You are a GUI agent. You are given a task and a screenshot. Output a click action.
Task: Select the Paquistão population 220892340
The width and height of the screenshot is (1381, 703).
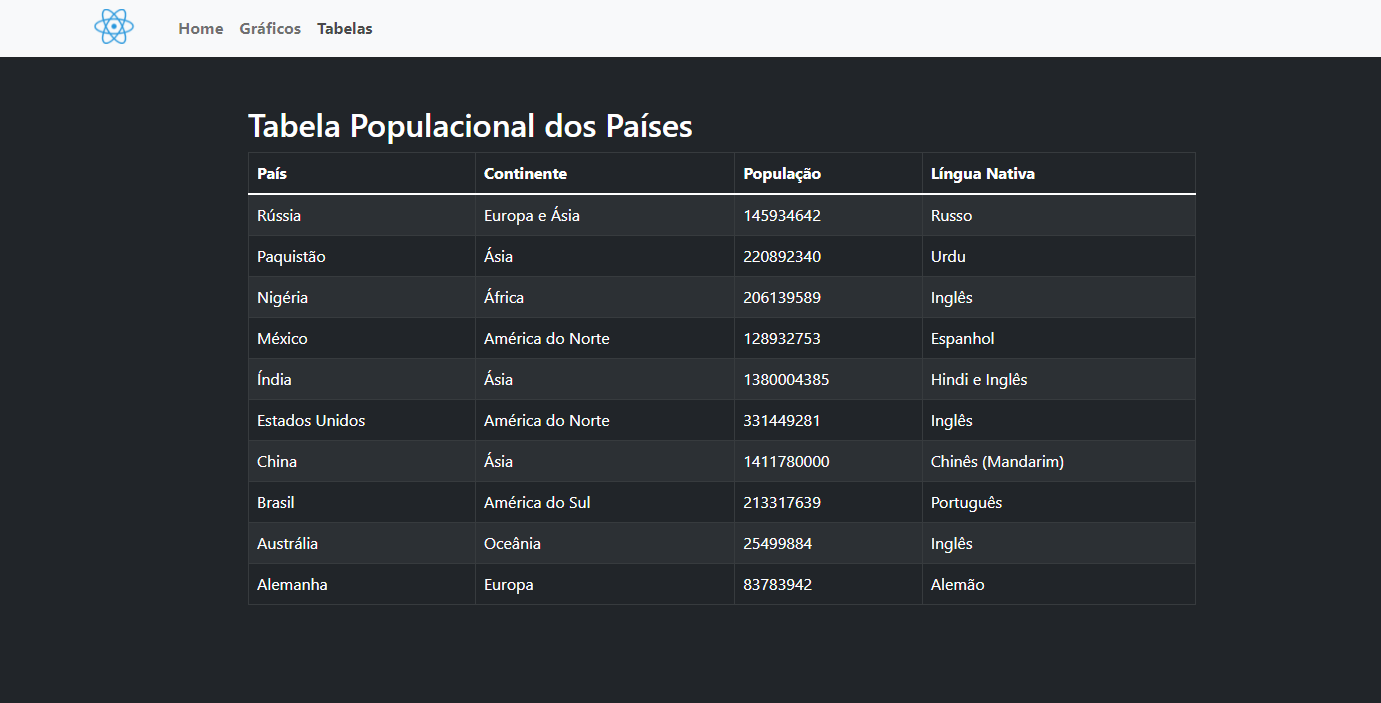click(783, 256)
